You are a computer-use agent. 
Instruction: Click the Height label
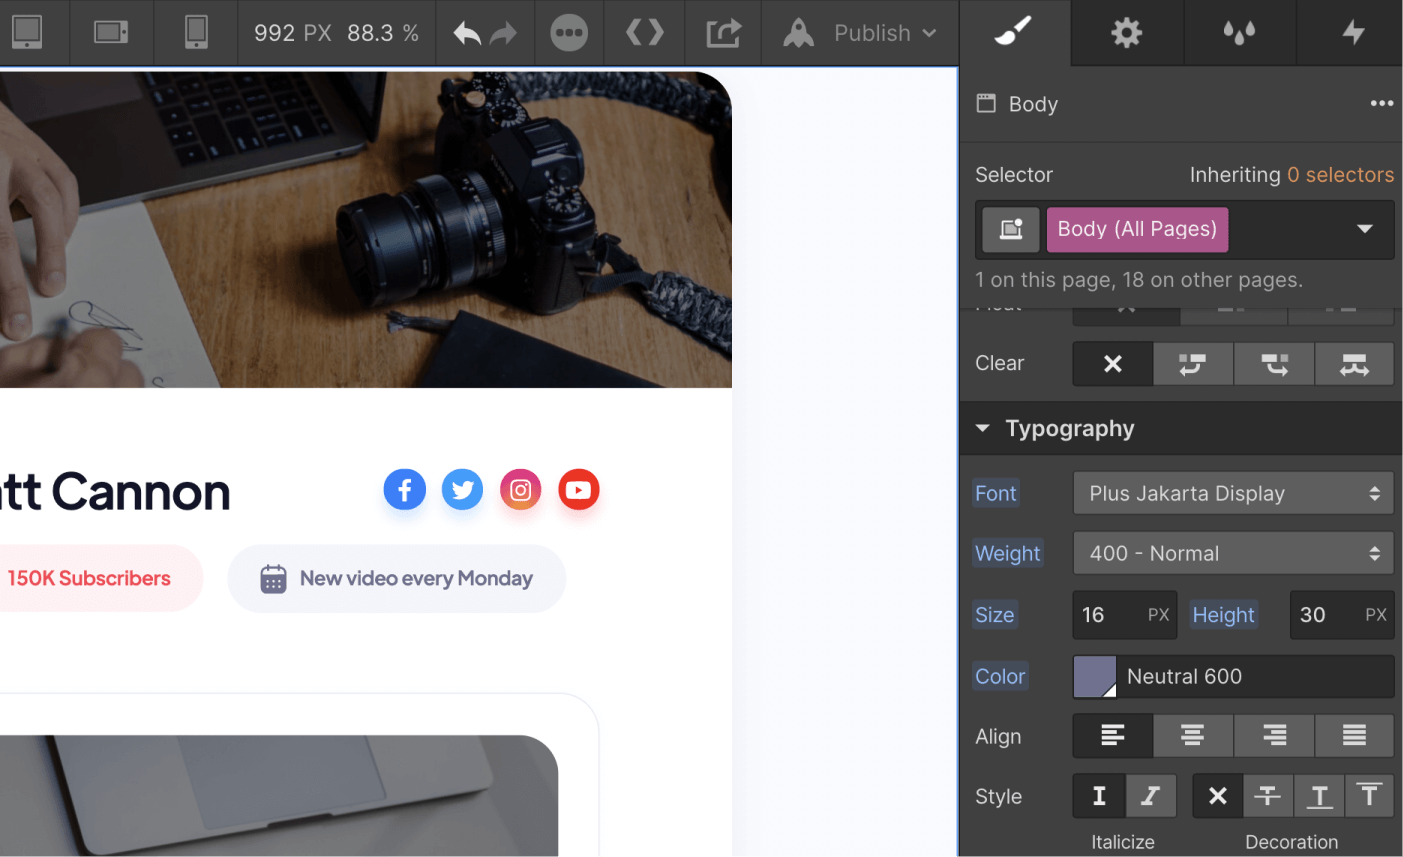click(1223, 615)
